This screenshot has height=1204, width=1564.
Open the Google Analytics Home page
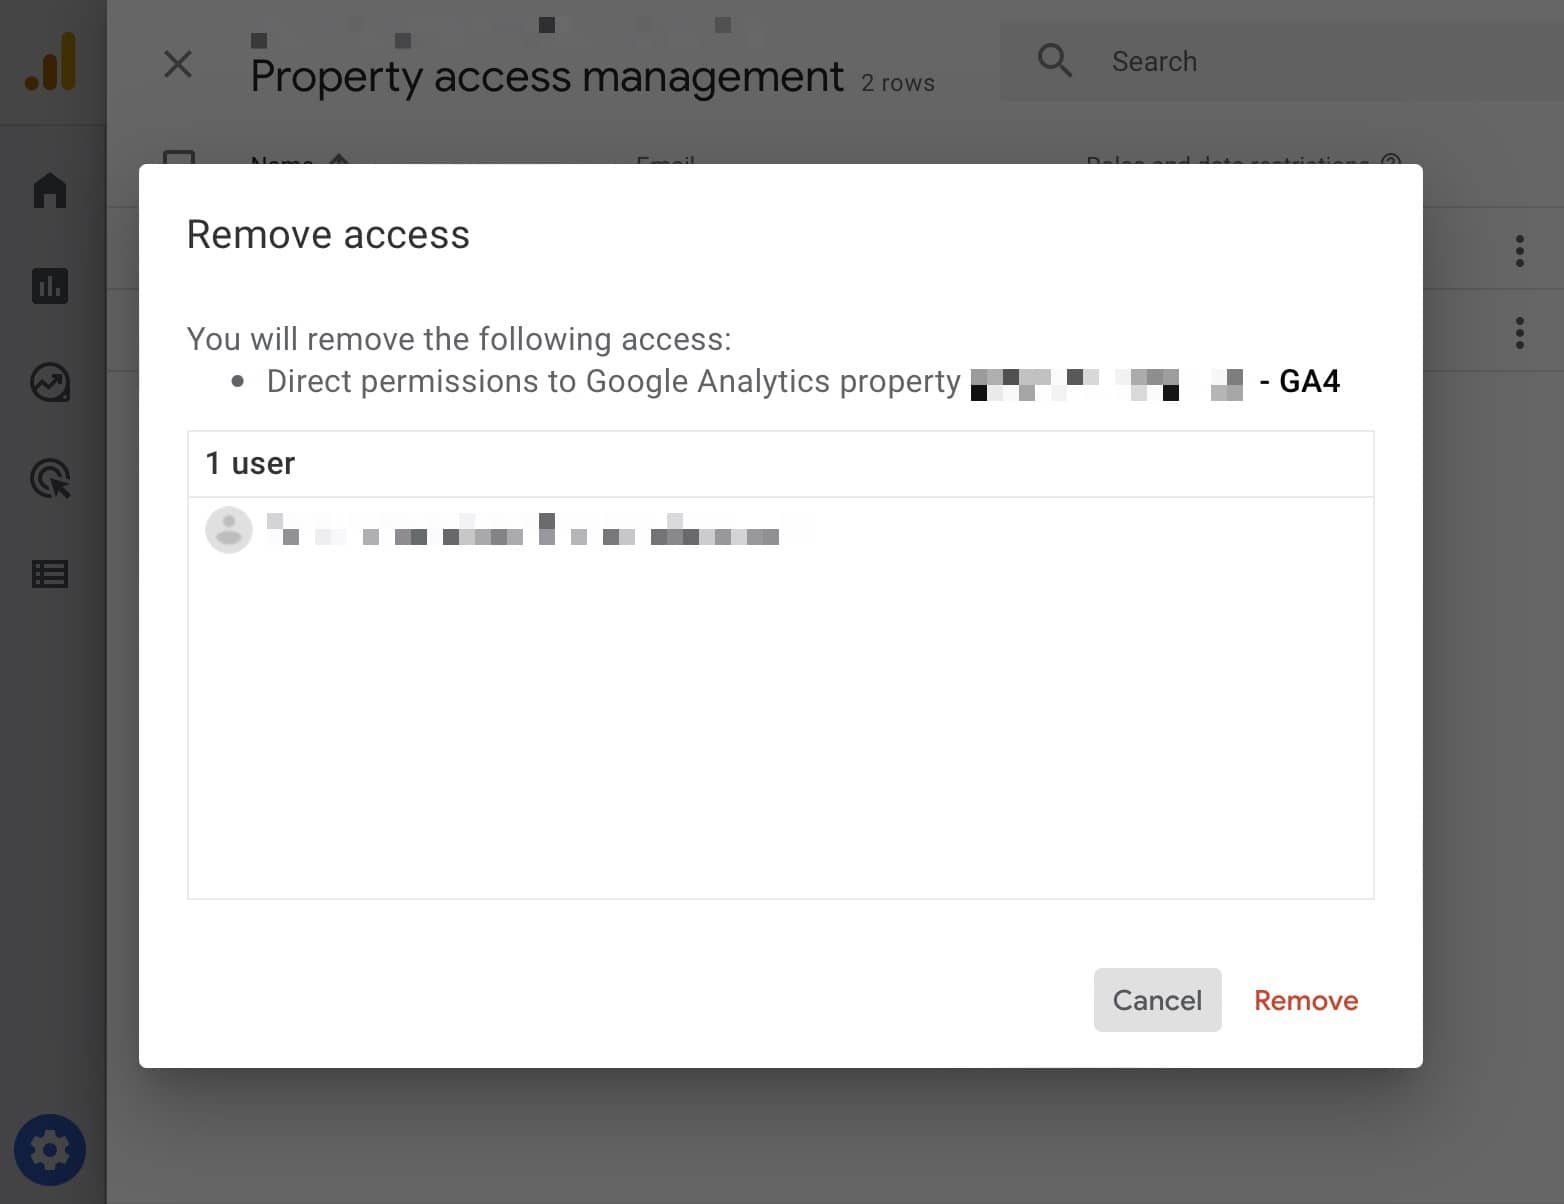pos(50,189)
